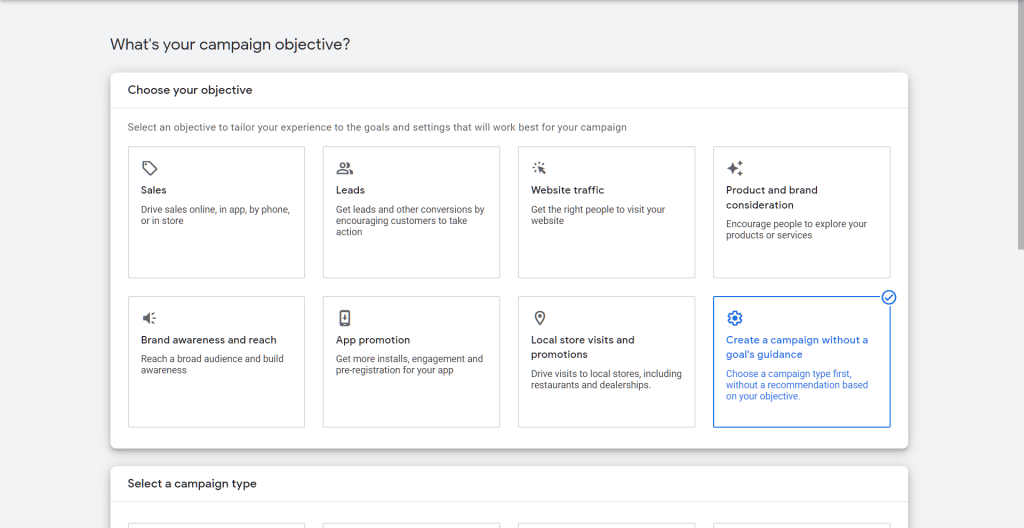This screenshot has width=1024, height=528.
Task: Select "Product and brand consideration" title text
Action: [771, 197]
